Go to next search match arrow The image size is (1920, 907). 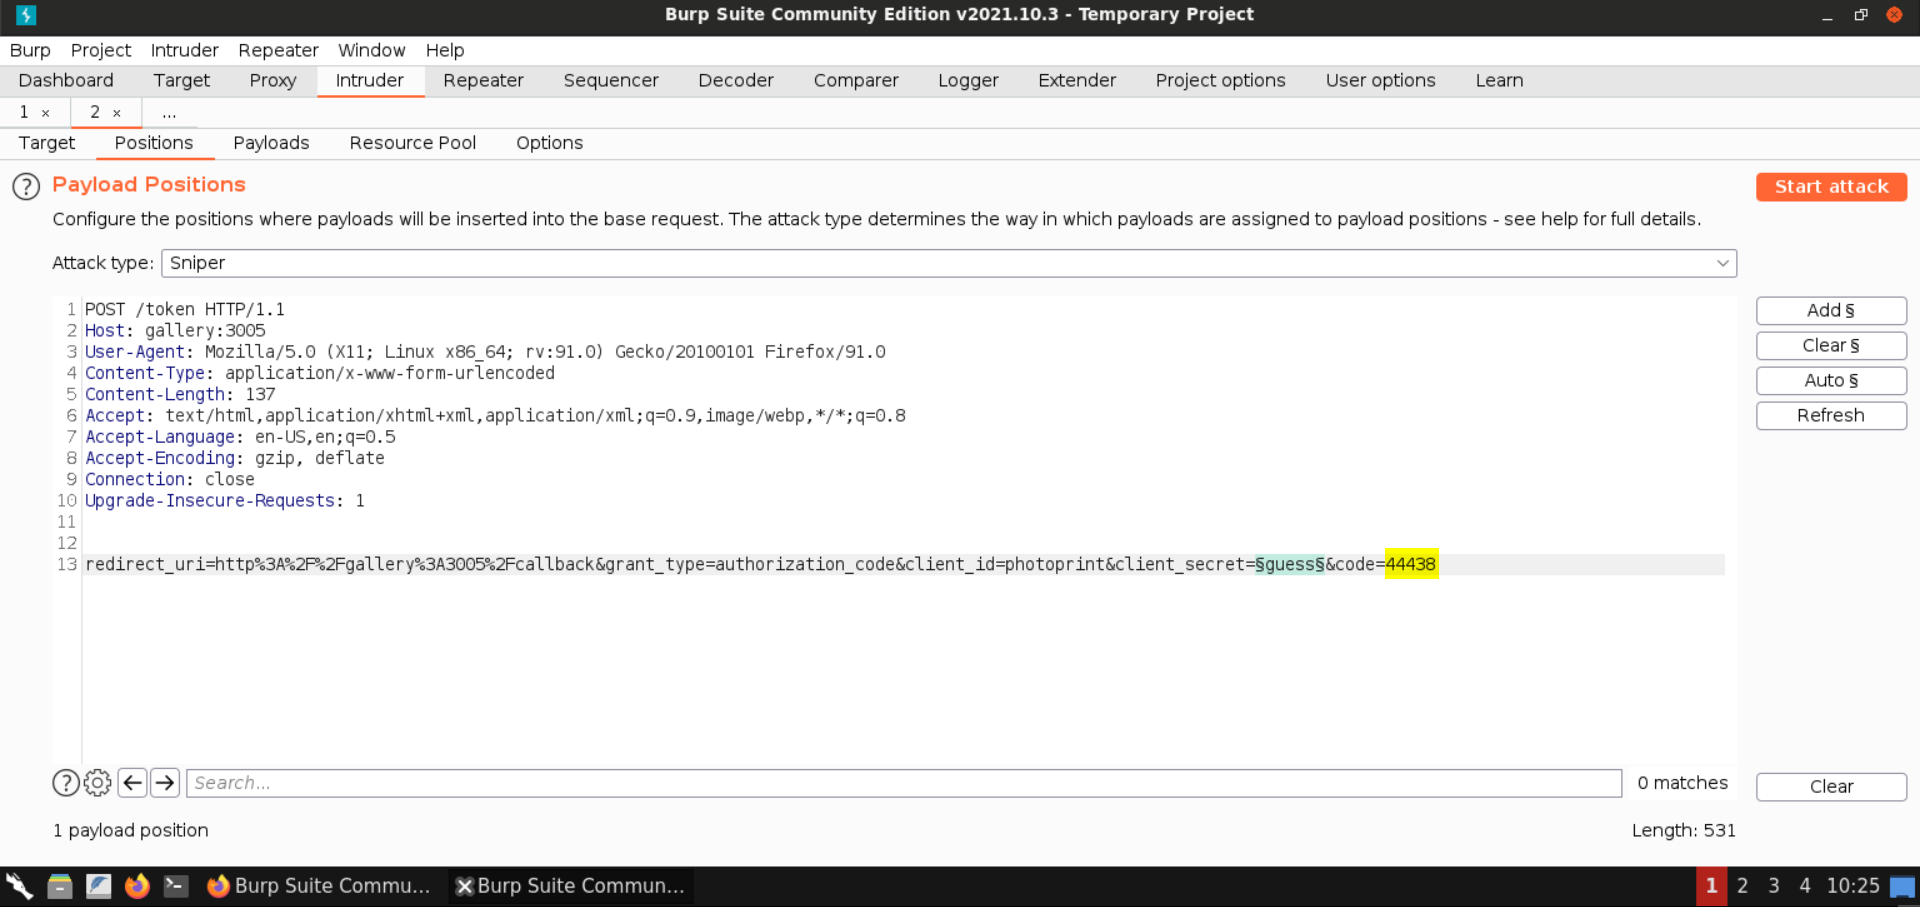[x=165, y=783]
